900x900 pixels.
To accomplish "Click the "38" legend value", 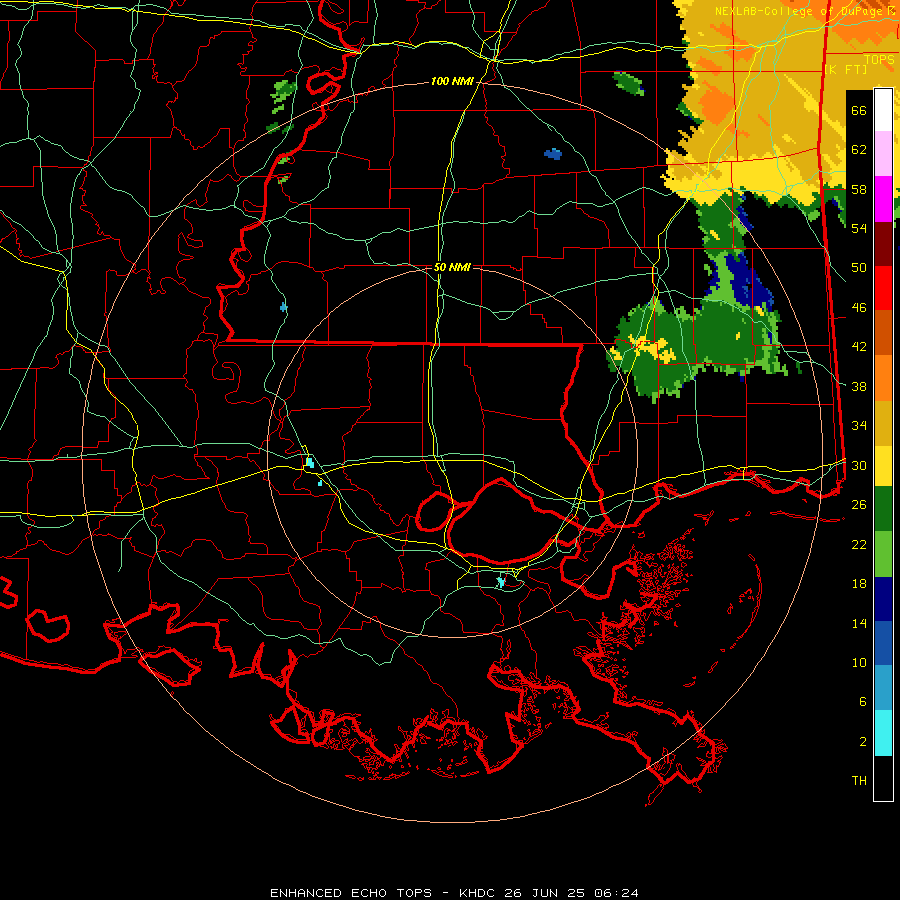I will click(859, 386).
